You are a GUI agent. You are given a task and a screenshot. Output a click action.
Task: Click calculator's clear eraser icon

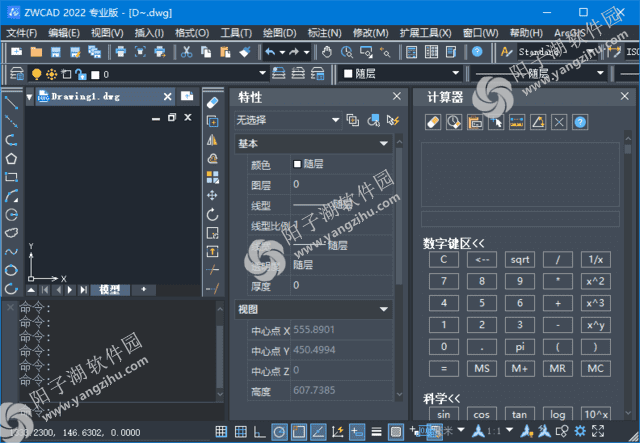point(433,122)
